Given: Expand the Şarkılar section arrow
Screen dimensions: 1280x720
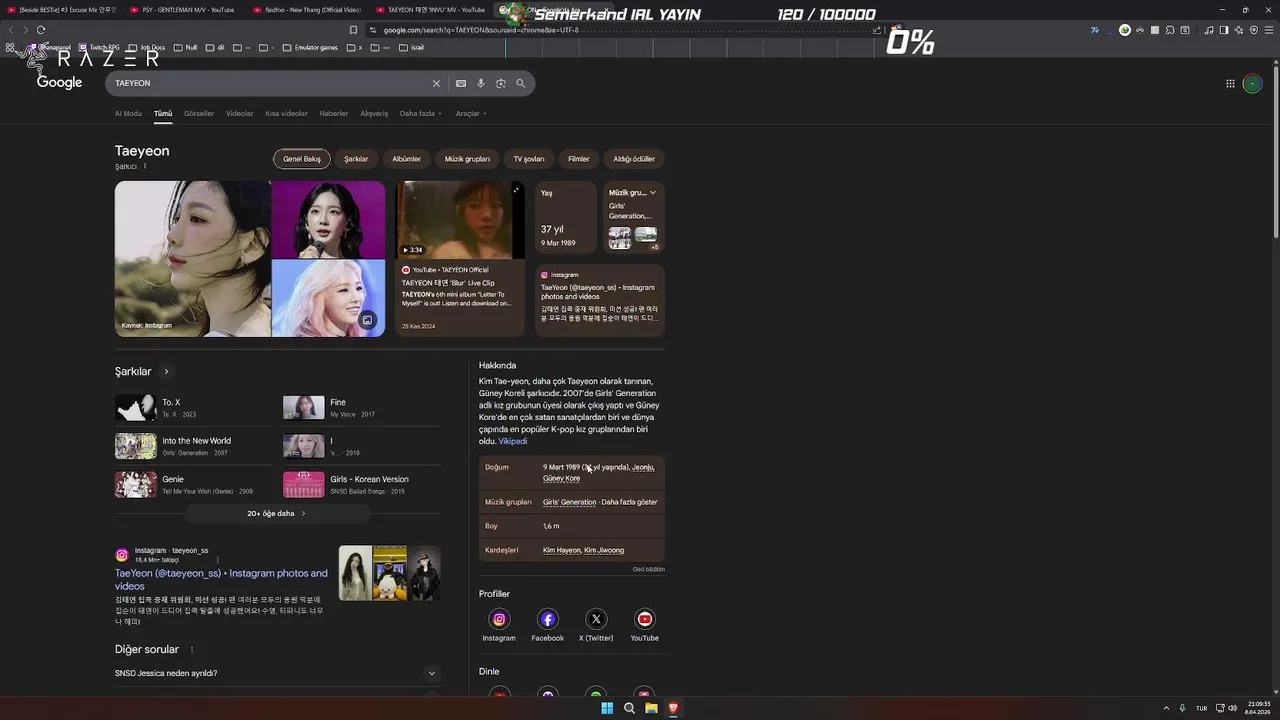Looking at the screenshot, I should 166,372.
